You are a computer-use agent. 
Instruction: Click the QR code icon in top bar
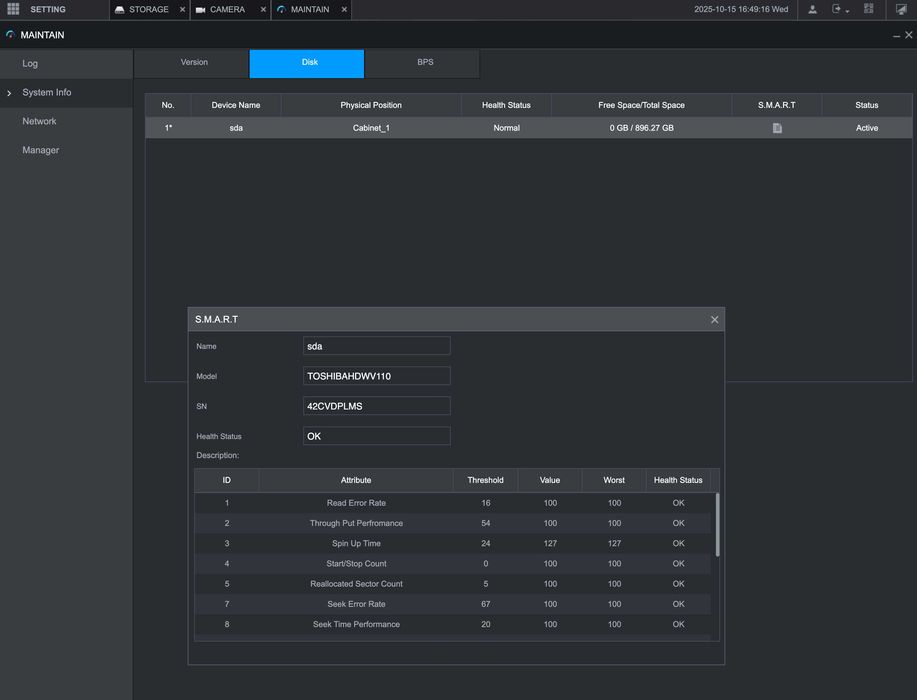(x=868, y=9)
